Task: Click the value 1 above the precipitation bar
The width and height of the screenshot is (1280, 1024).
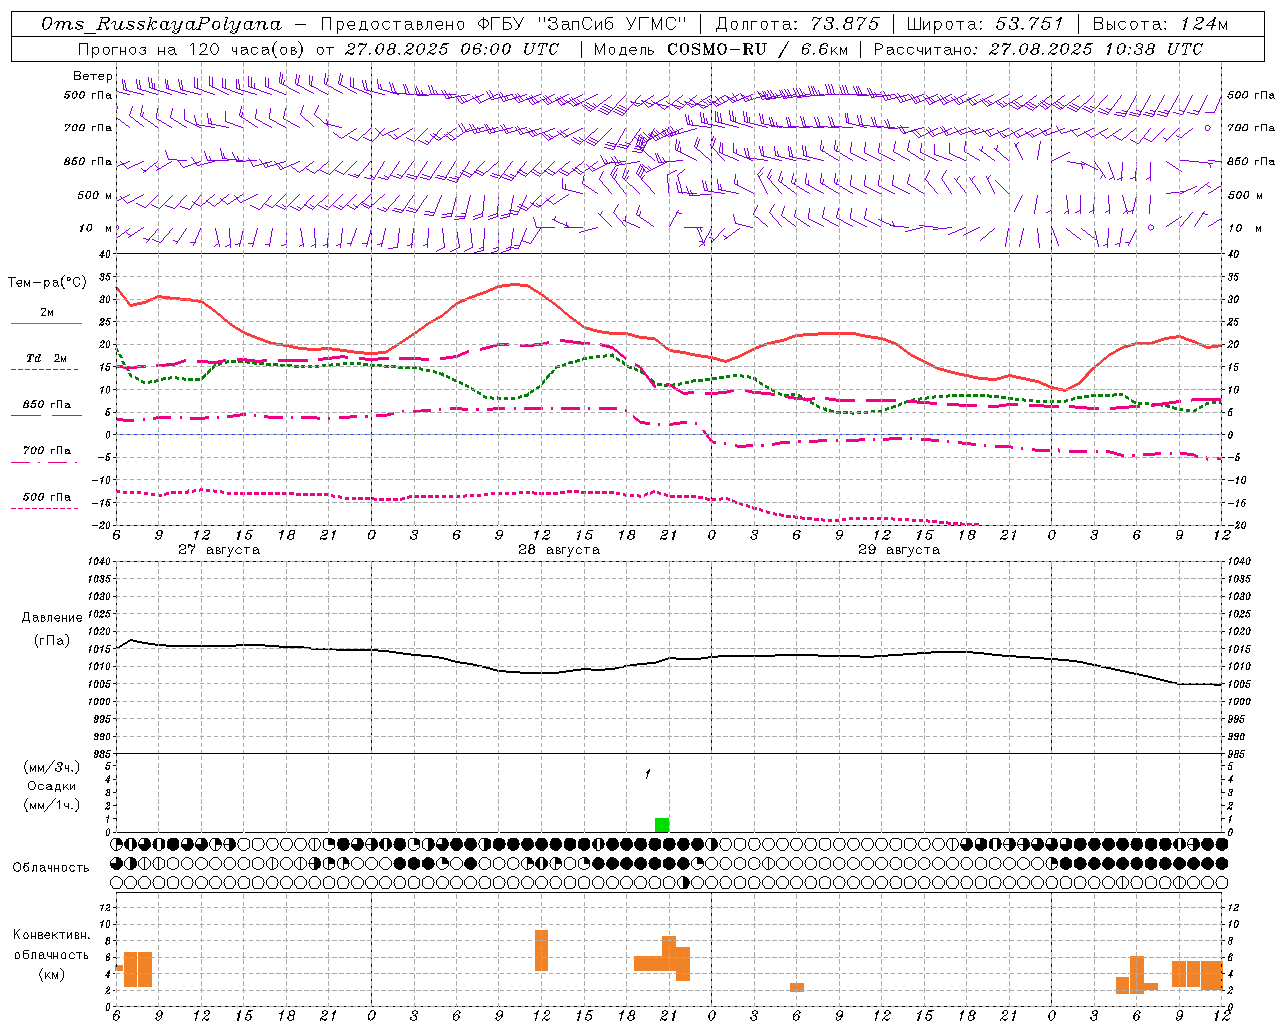Action: (648, 774)
